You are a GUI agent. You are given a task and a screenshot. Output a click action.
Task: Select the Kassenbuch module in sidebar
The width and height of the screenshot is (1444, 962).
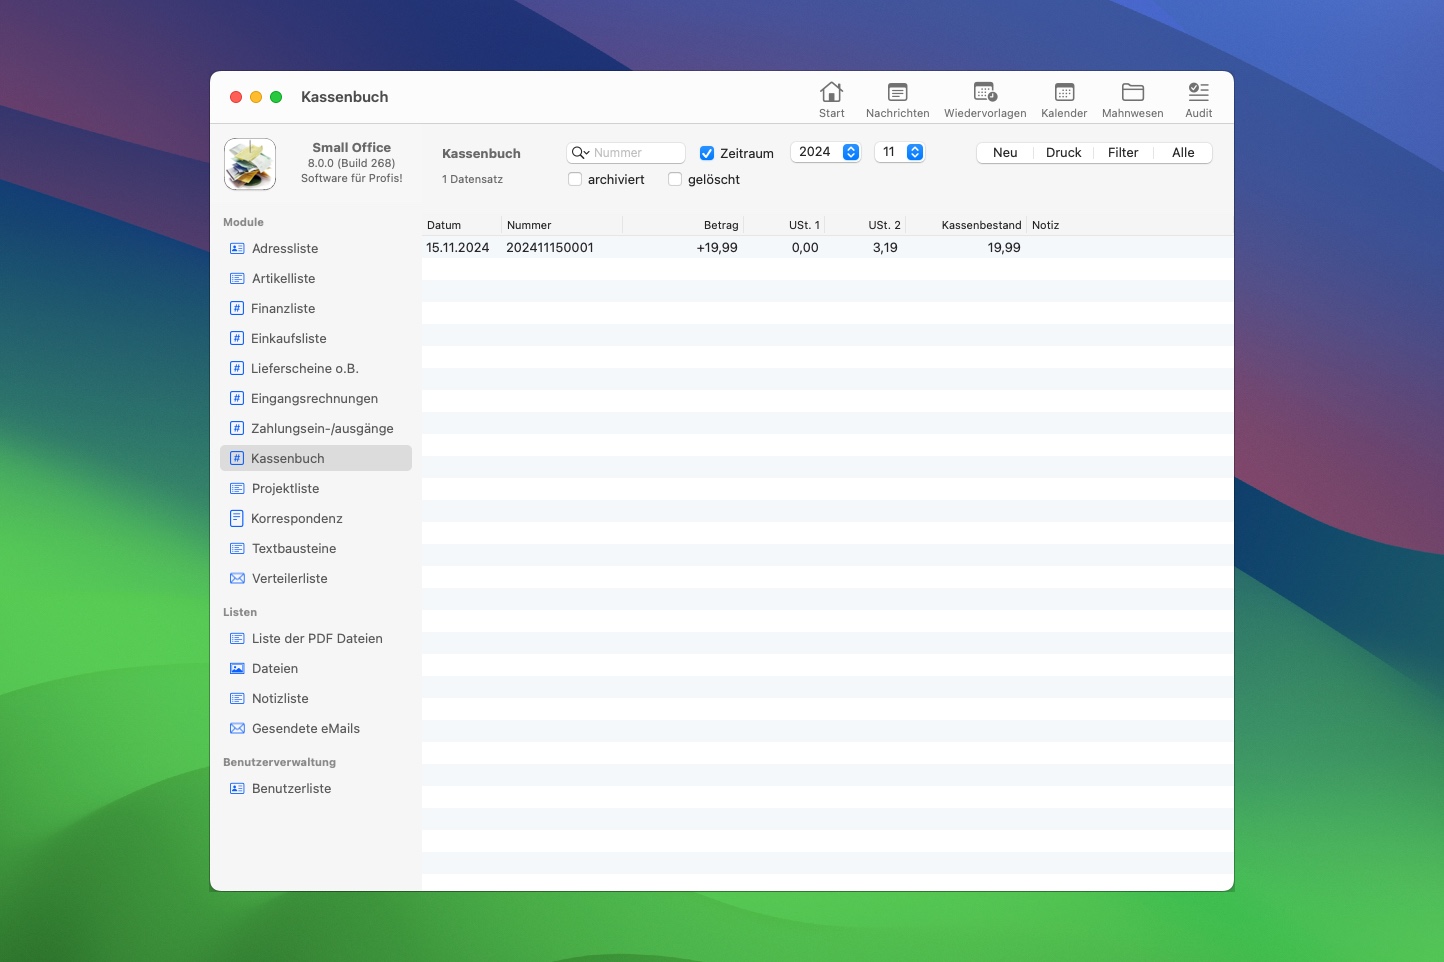(316, 458)
